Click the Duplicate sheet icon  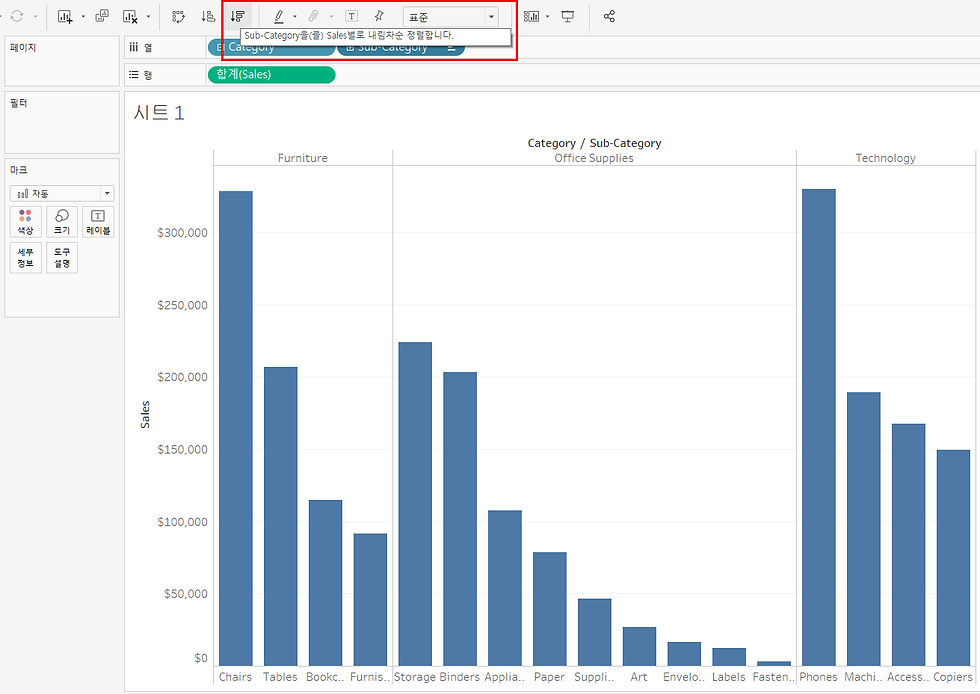click(x=102, y=16)
